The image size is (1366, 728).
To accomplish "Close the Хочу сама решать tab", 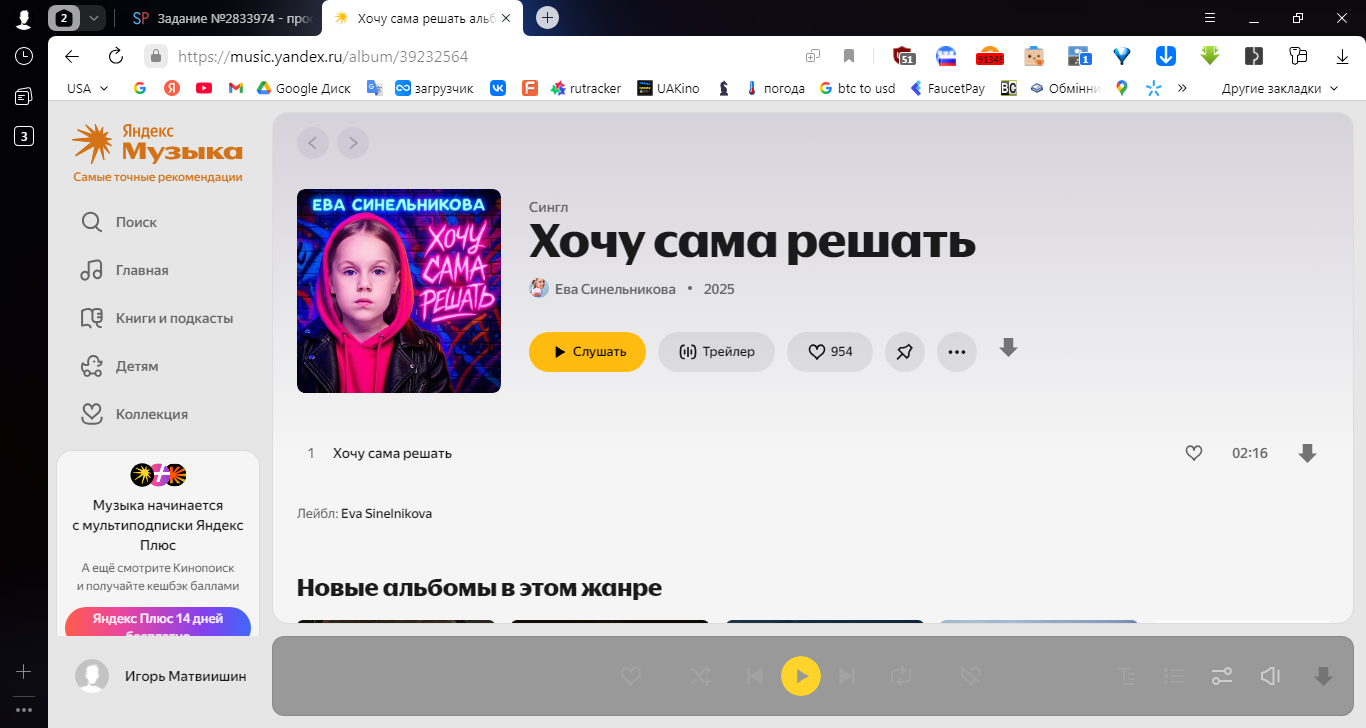I will (505, 18).
